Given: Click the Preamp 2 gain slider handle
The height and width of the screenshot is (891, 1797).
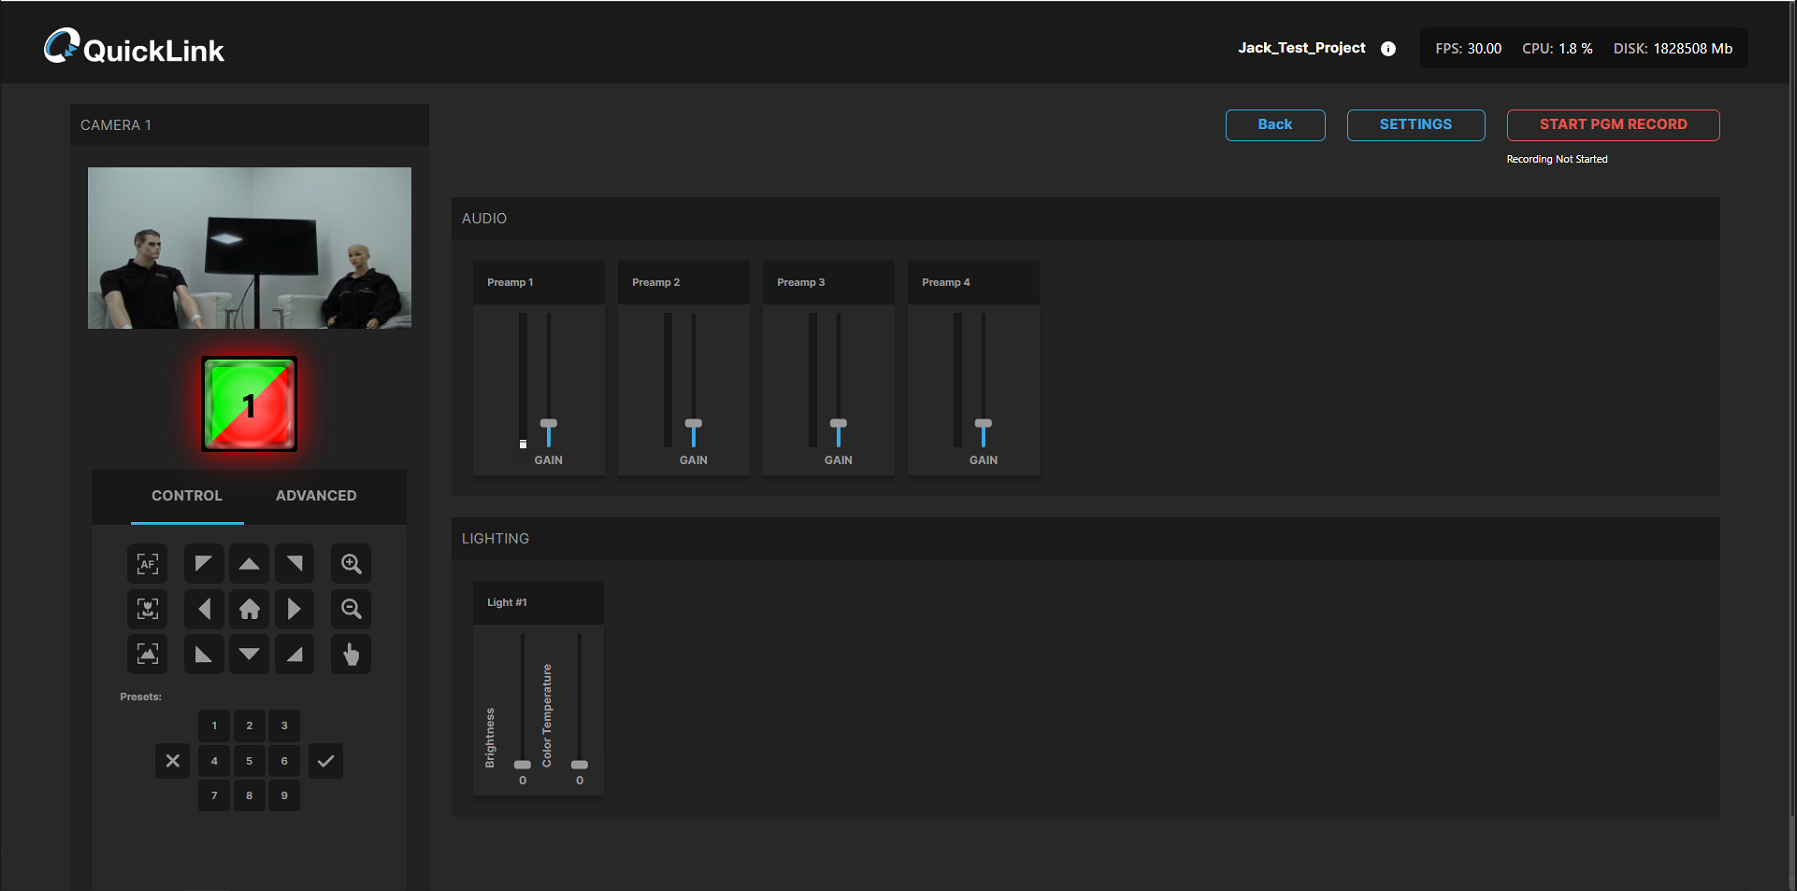Looking at the screenshot, I should click(693, 425).
